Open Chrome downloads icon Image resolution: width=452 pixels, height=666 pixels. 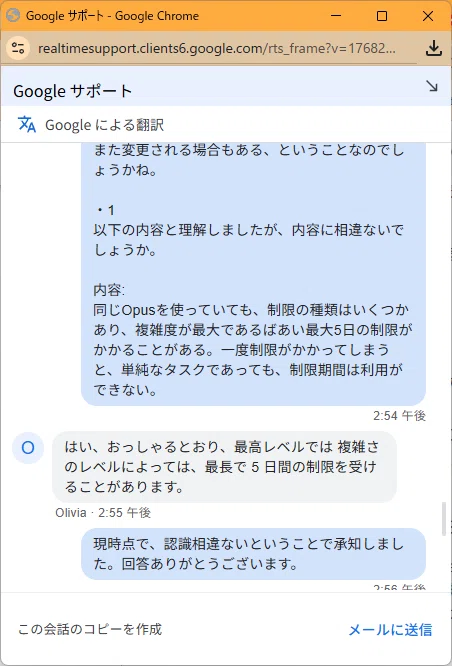[433, 48]
